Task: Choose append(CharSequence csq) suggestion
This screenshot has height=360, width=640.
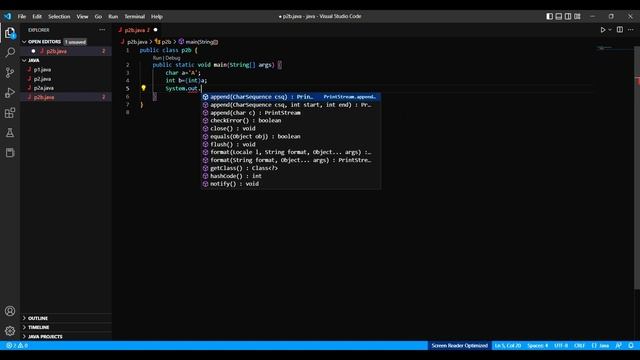Action: click(x=291, y=97)
